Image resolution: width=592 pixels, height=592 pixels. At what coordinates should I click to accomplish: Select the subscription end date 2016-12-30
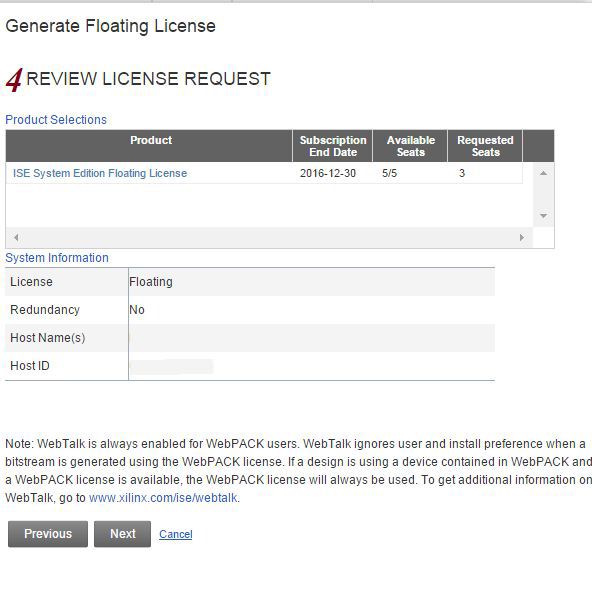(328, 173)
